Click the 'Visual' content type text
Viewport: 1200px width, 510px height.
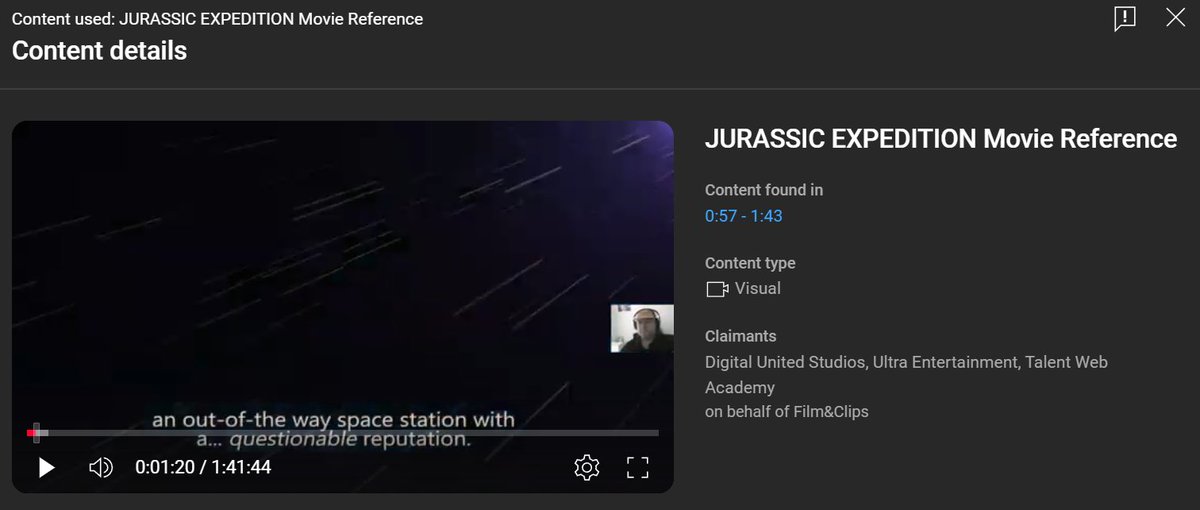(x=758, y=288)
